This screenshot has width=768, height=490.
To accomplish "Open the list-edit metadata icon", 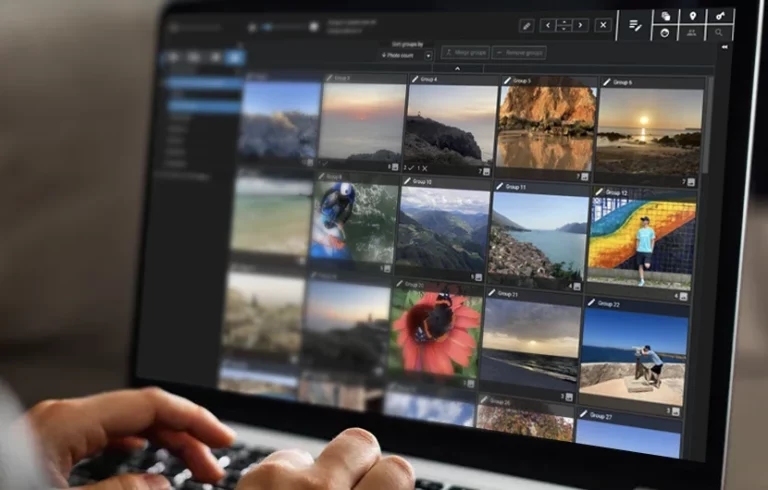I will coord(635,25).
